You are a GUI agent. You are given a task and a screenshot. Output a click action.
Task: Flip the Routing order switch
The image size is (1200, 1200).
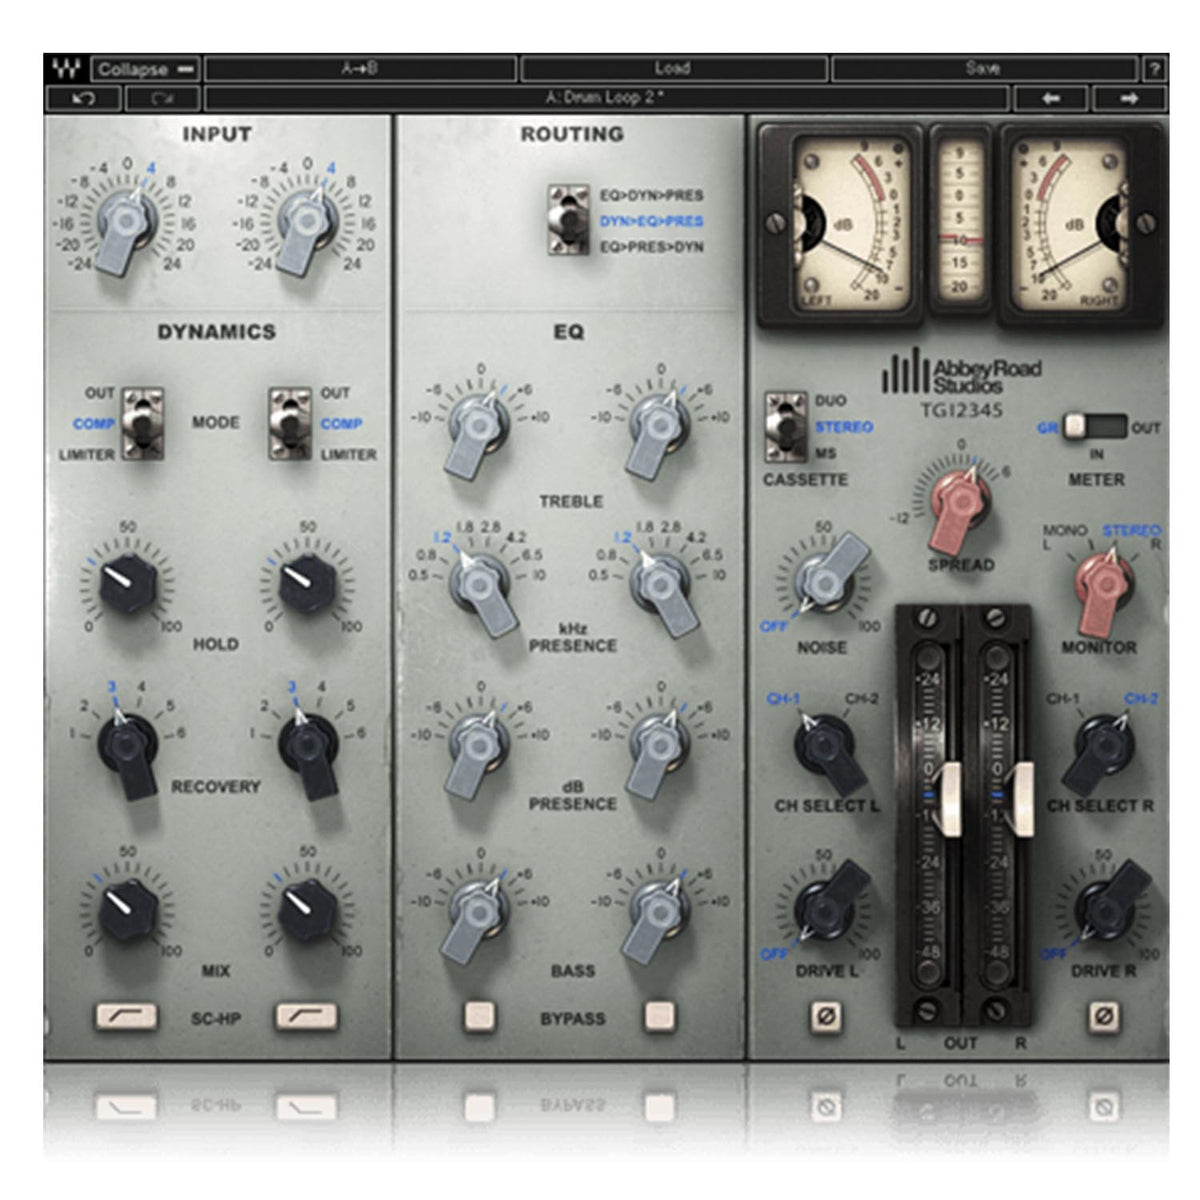568,219
